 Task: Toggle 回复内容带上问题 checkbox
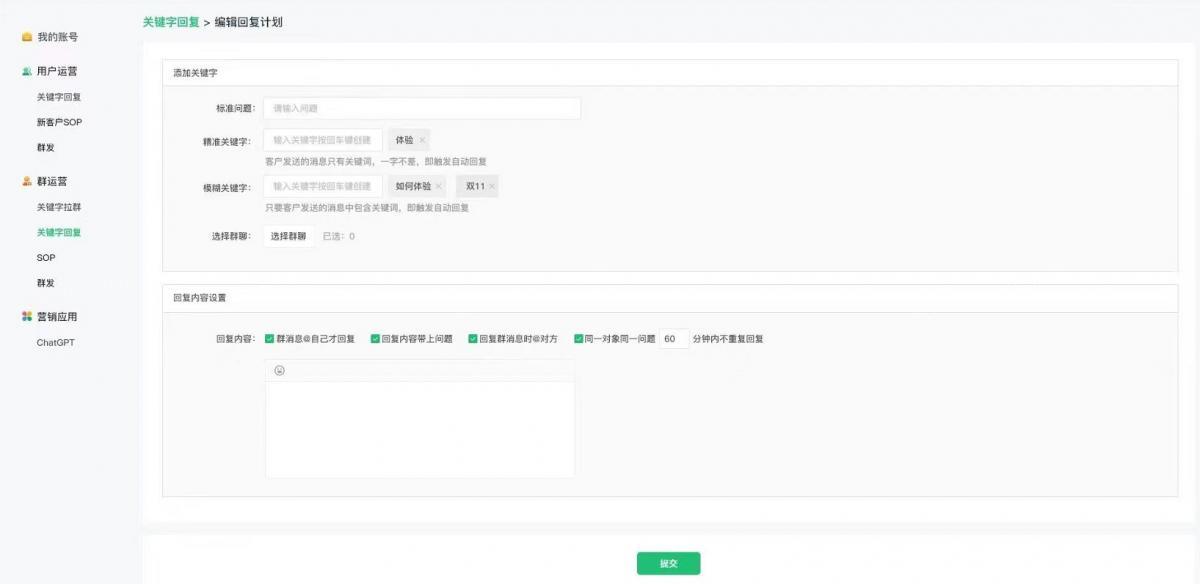pos(375,339)
